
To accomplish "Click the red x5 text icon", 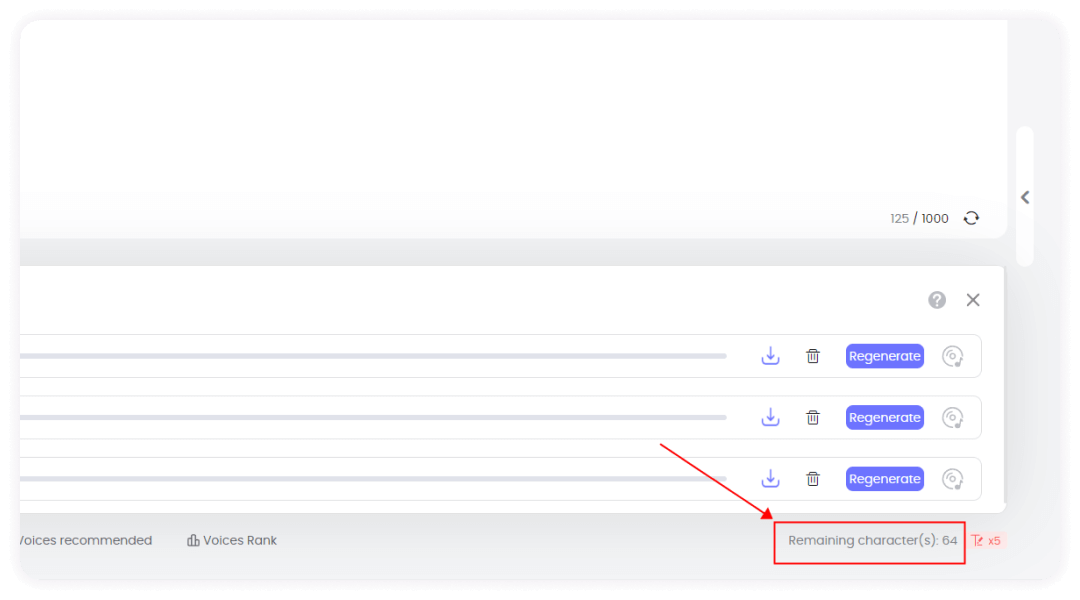I will pos(986,541).
